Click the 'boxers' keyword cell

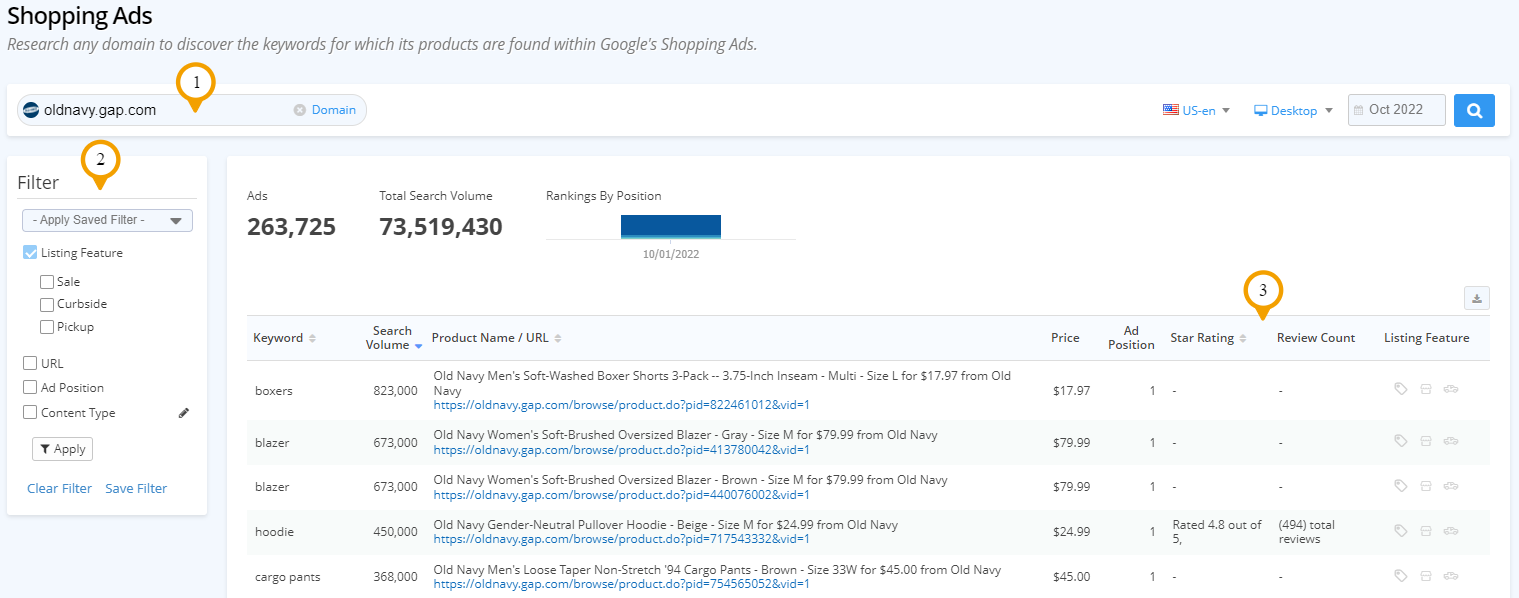[x=274, y=391]
